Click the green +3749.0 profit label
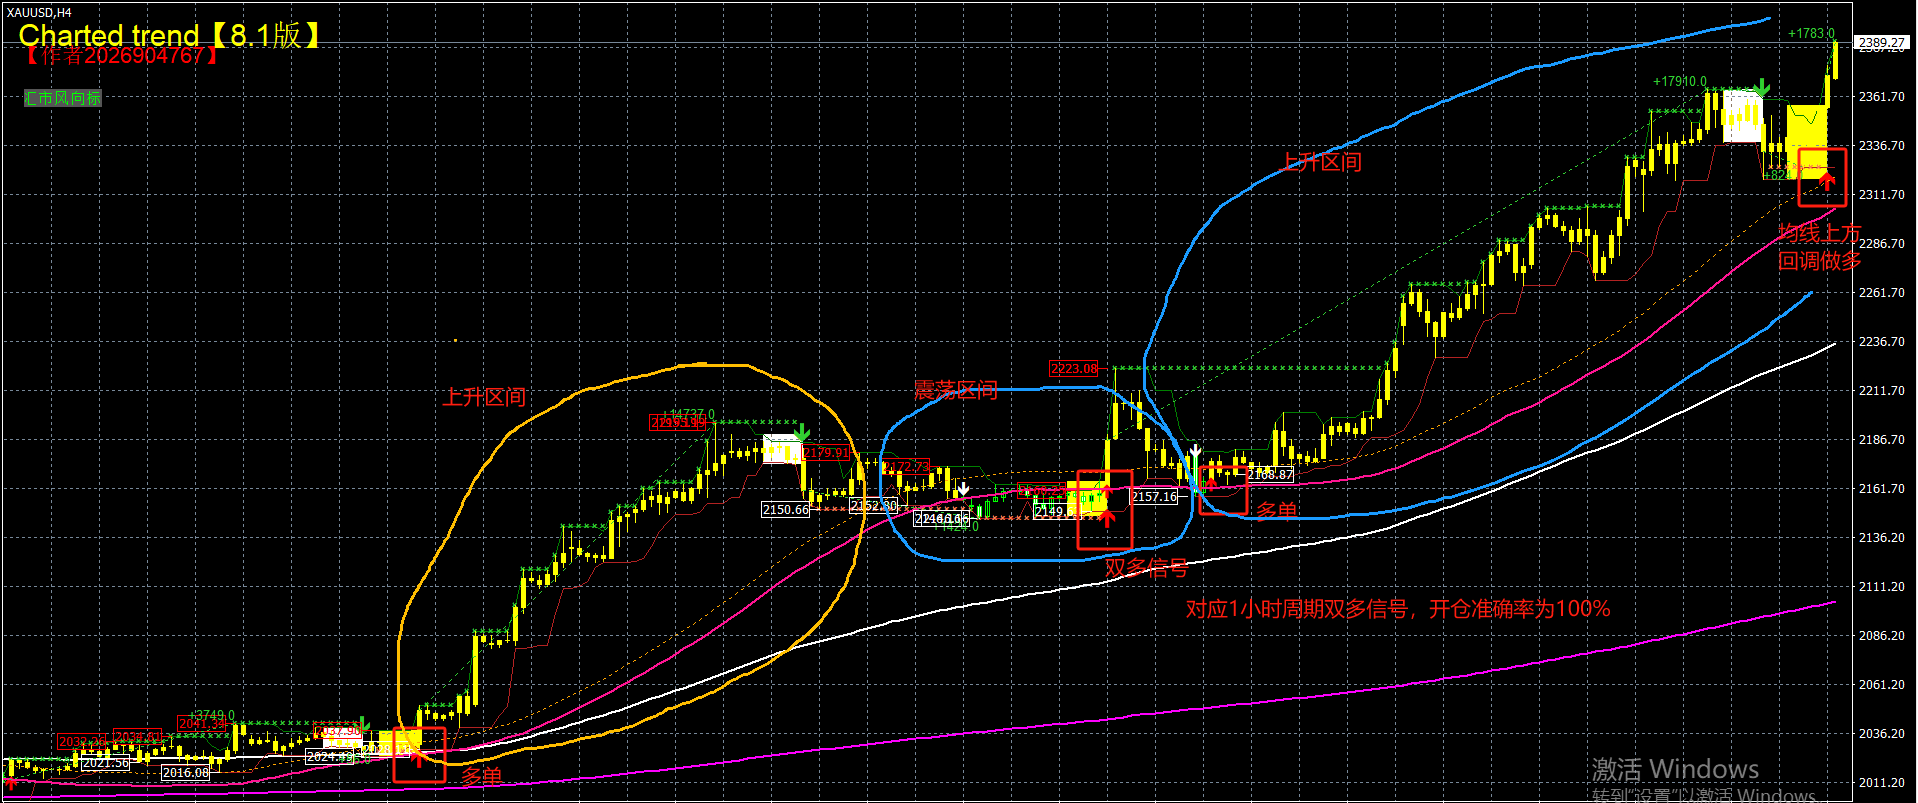 point(211,716)
